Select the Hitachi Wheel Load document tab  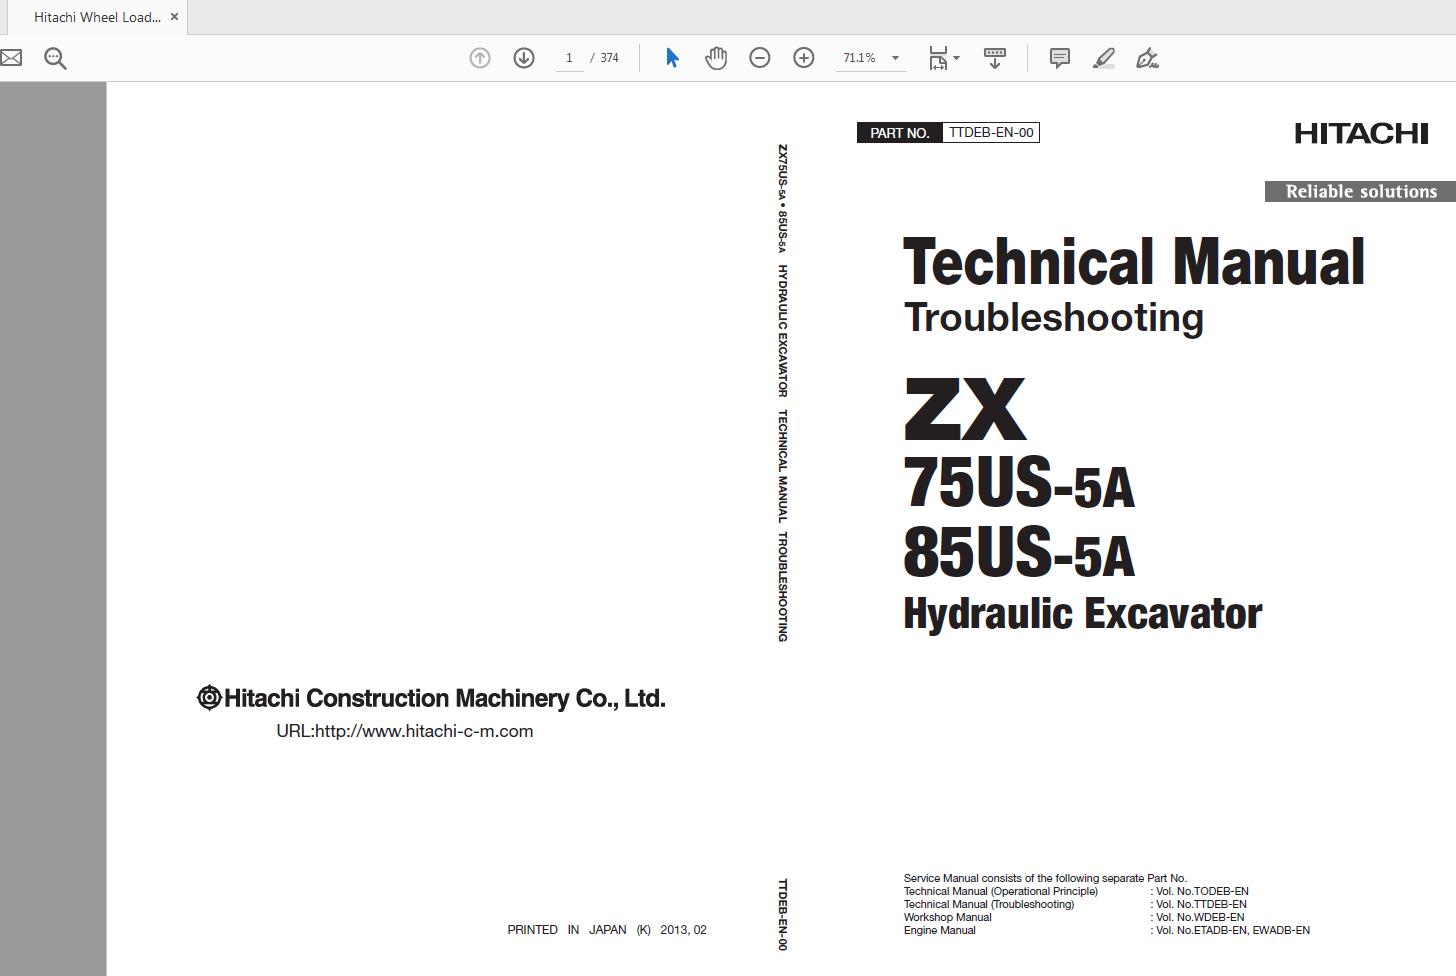(96, 17)
